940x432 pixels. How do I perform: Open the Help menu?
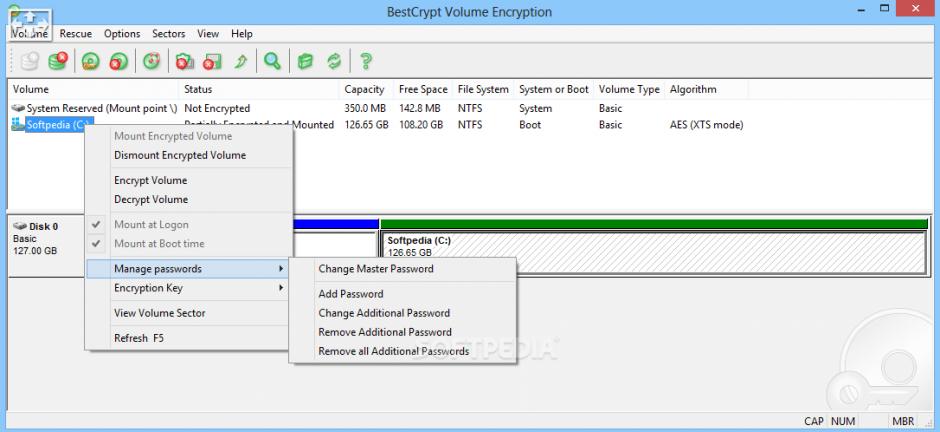tap(242, 34)
